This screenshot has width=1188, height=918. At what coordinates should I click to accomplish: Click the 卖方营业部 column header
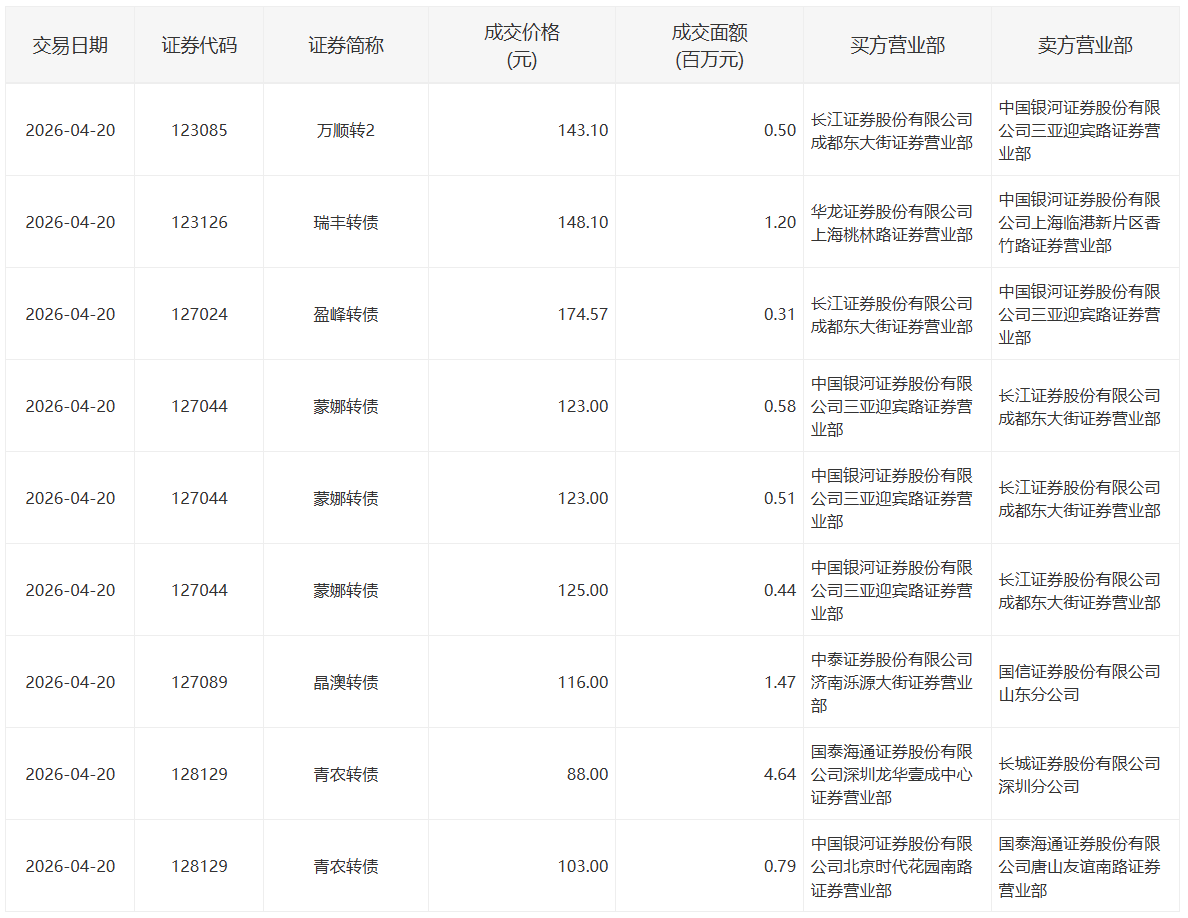[x=1085, y=46]
